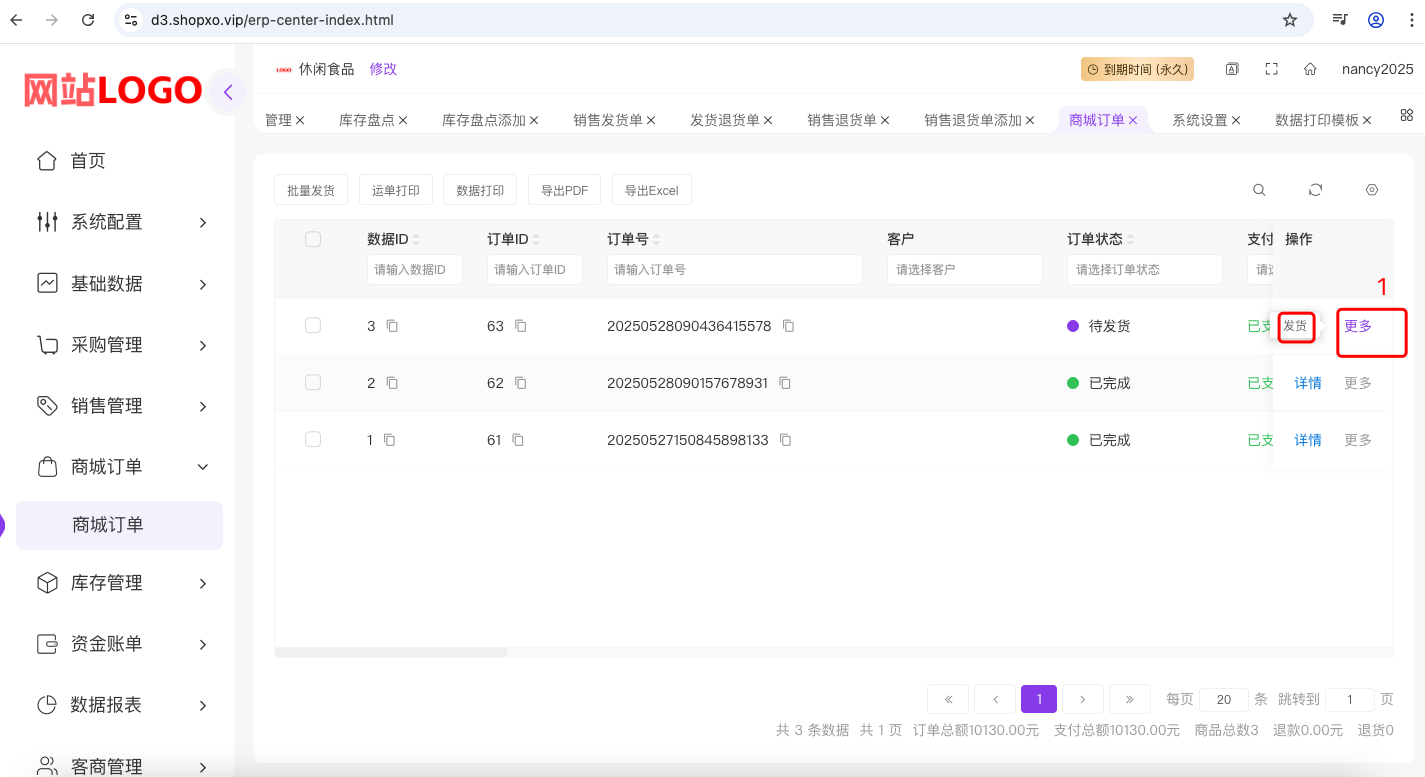This screenshot has width=1425, height=777.
Task: Sort by 订单号 using its sort arrows
Action: tap(657, 240)
